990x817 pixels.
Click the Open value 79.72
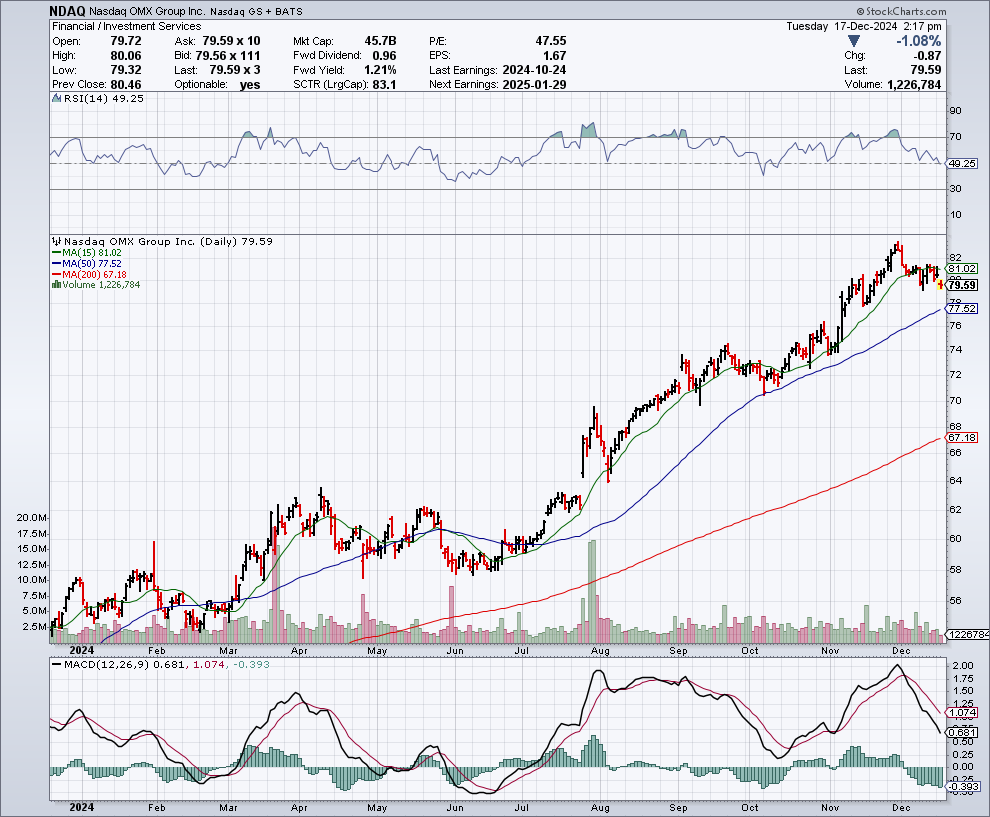pos(126,41)
